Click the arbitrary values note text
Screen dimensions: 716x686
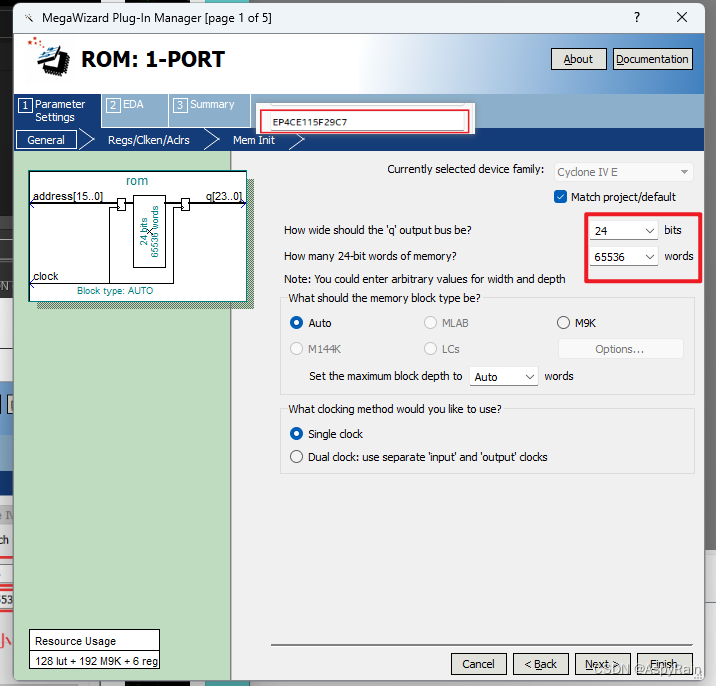pyautogui.click(x=425, y=279)
